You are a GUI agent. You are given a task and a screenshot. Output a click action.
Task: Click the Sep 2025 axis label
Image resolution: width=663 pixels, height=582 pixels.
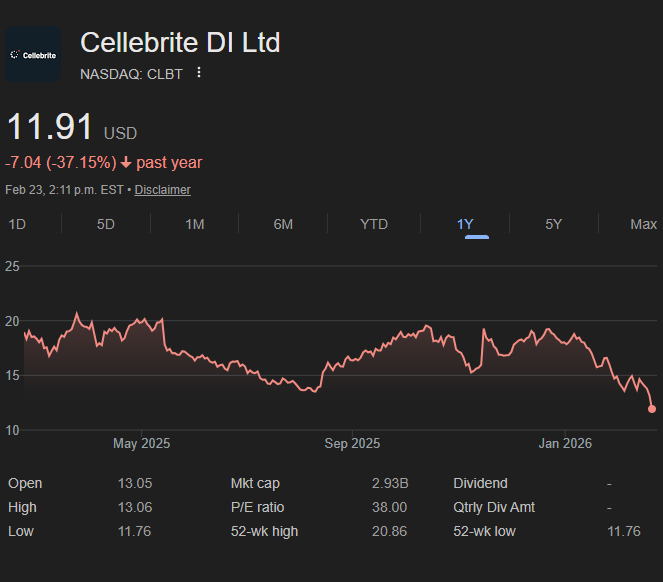pos(352,444)
